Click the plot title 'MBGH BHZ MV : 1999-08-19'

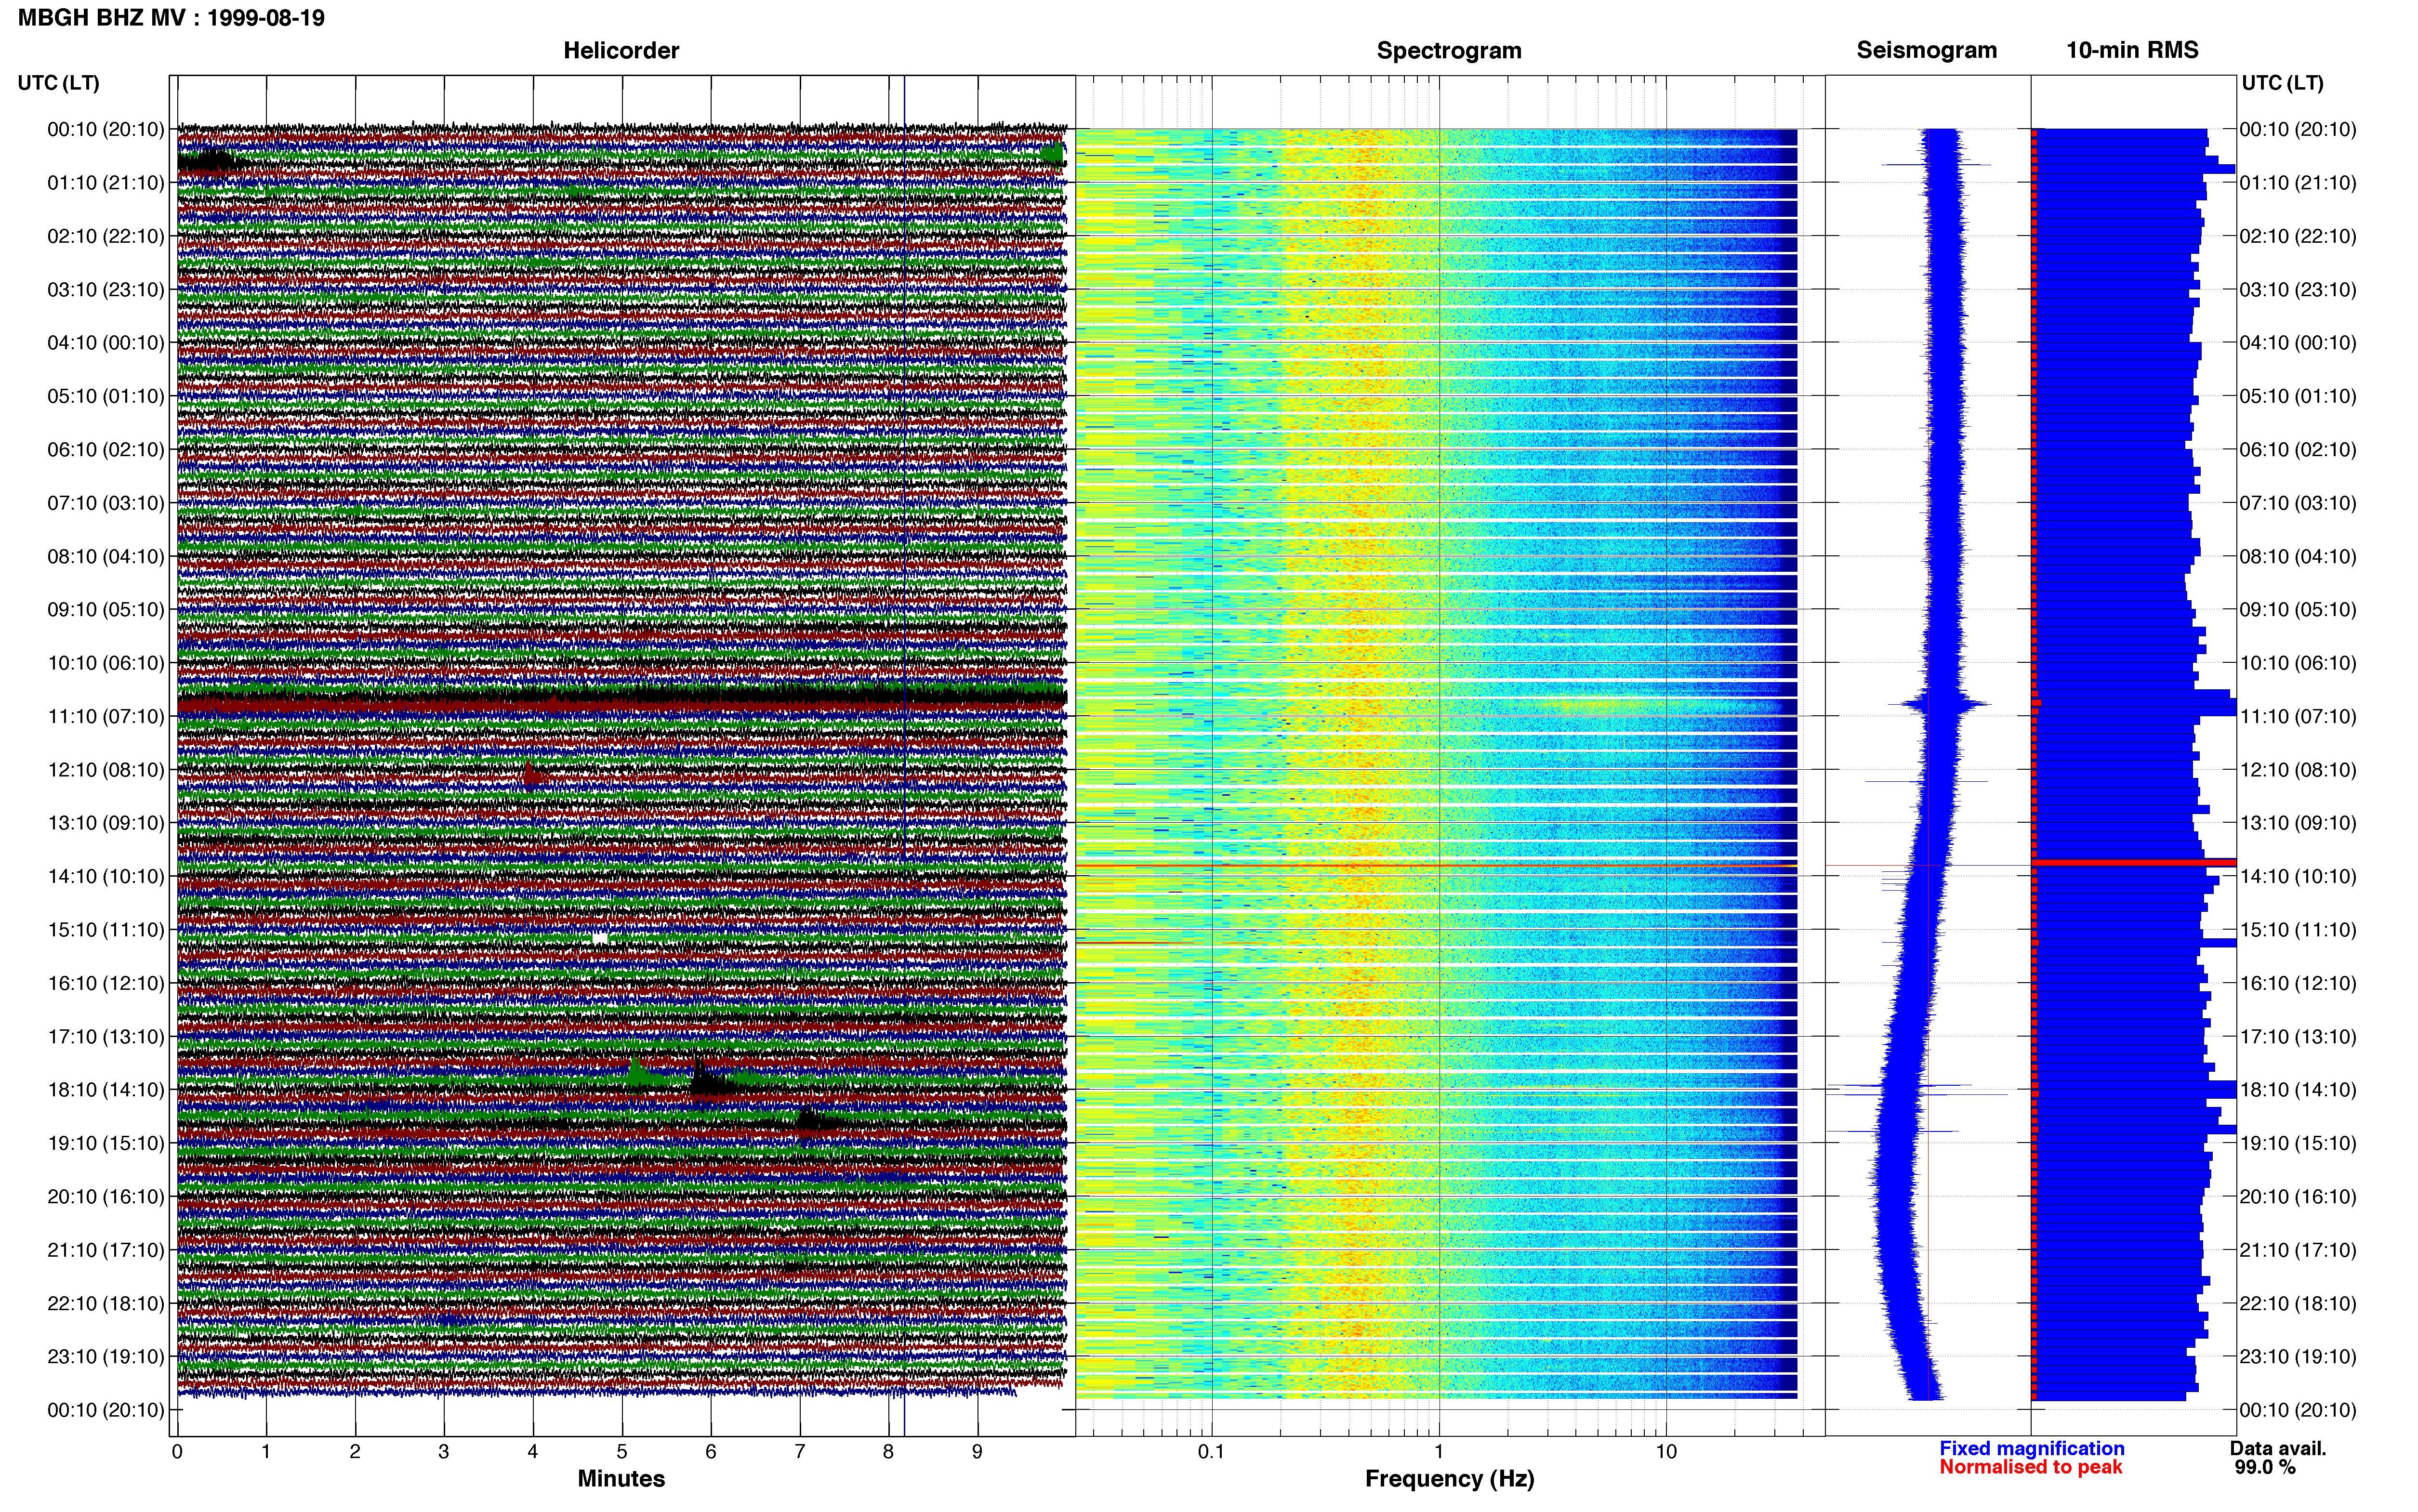[171, 18]
